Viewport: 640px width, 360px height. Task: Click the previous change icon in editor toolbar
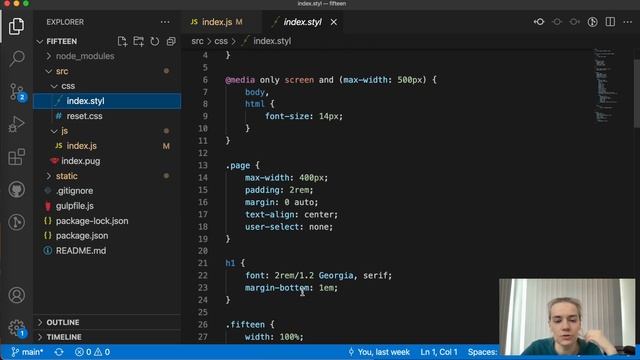click(557, 22)
